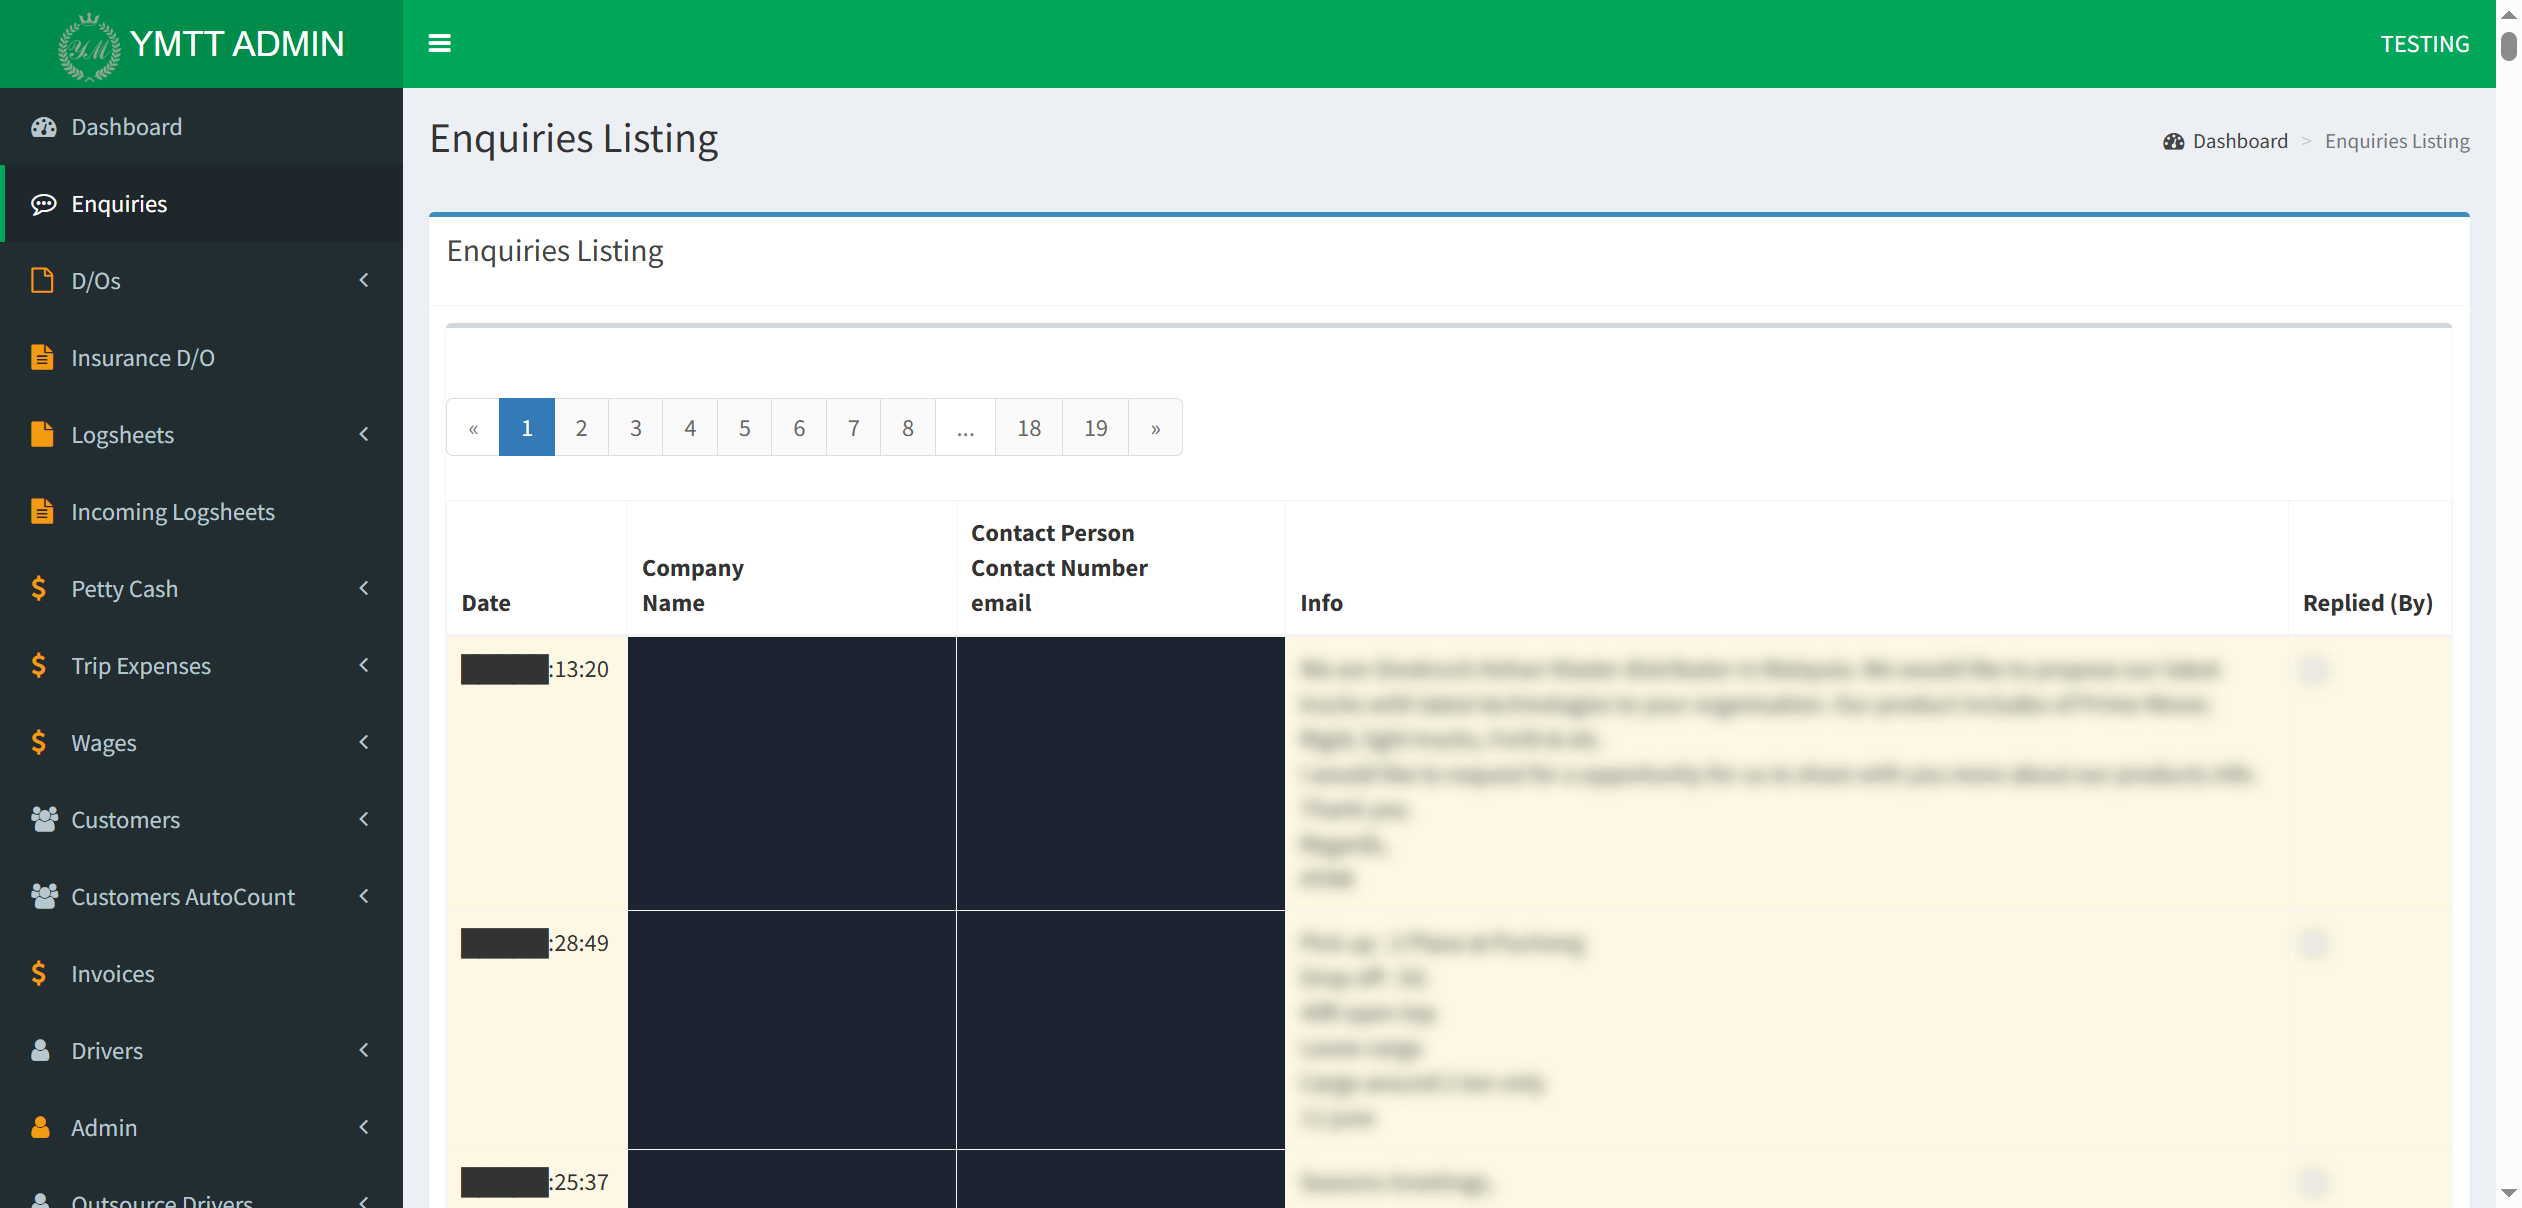This screenshot has height=1208, width=2522.
Task: Click the previous page « button
Action: (473, 428)
